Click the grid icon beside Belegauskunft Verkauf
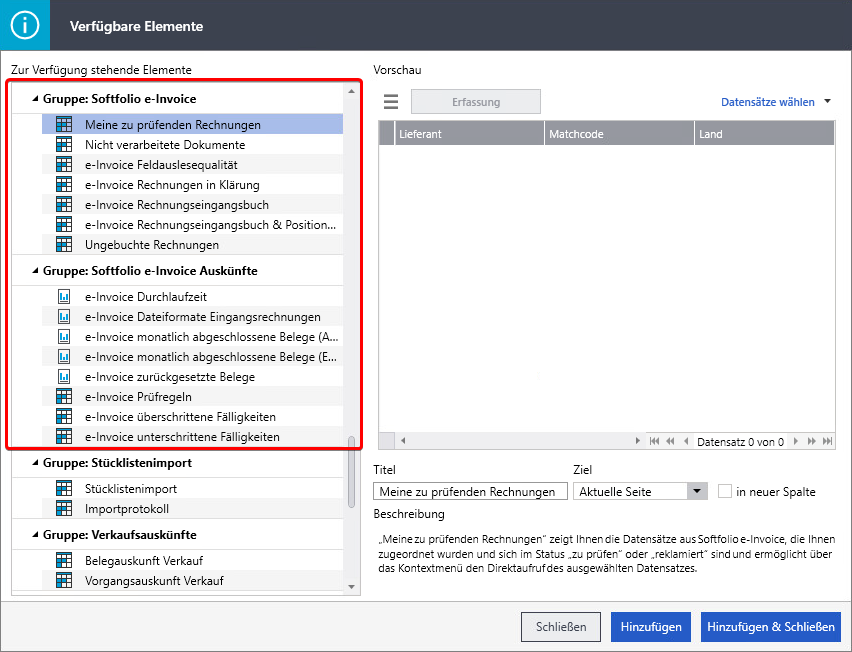Viewport: 852px width, 652px height. point(64,560)
